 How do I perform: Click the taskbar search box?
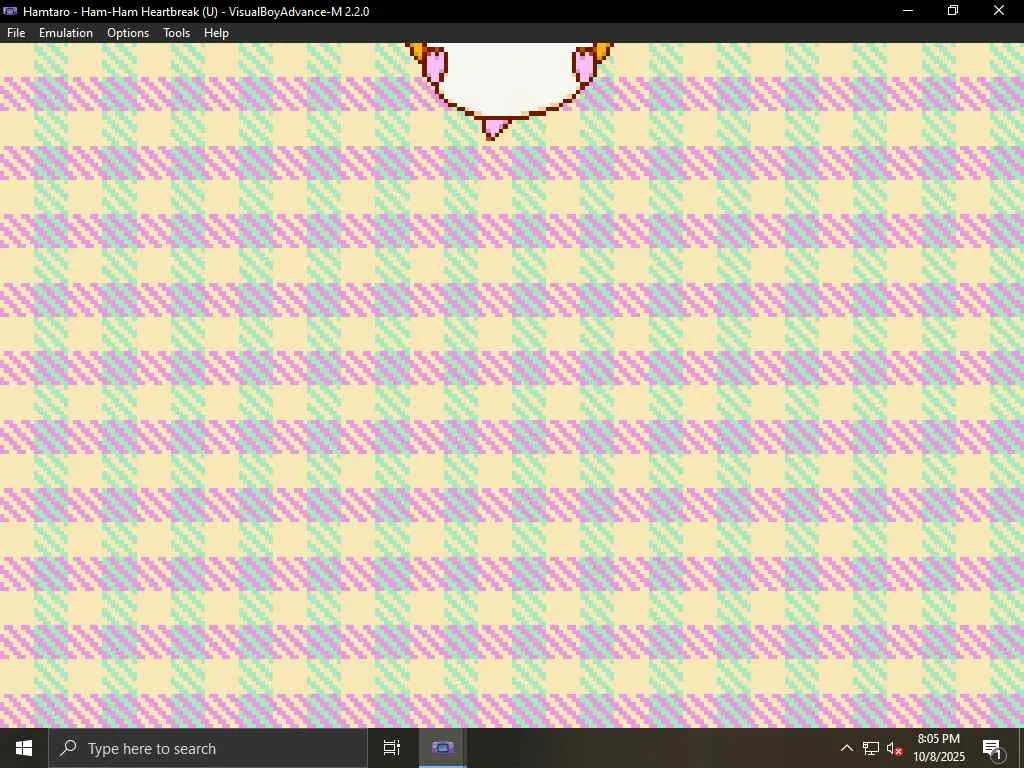[x=208, y=748]
